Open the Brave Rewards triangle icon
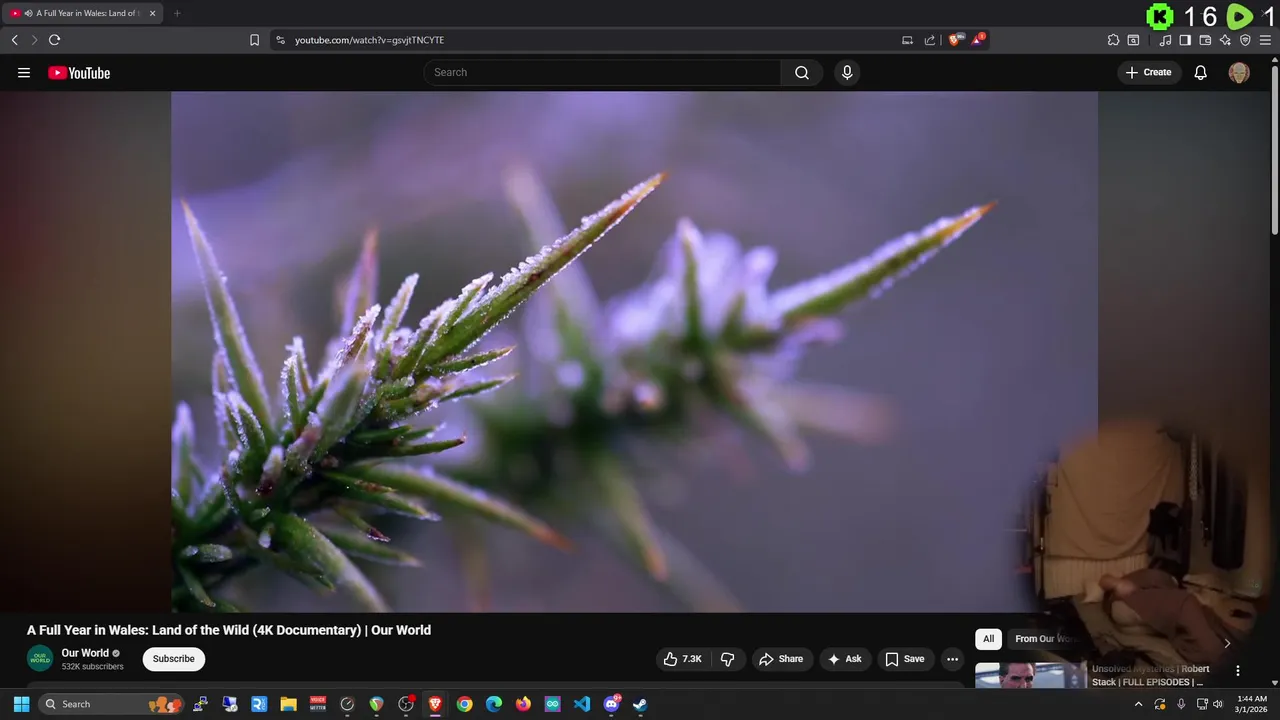Image resolution: width=1280 pixels, height=720 pixels. pos(978,40)
